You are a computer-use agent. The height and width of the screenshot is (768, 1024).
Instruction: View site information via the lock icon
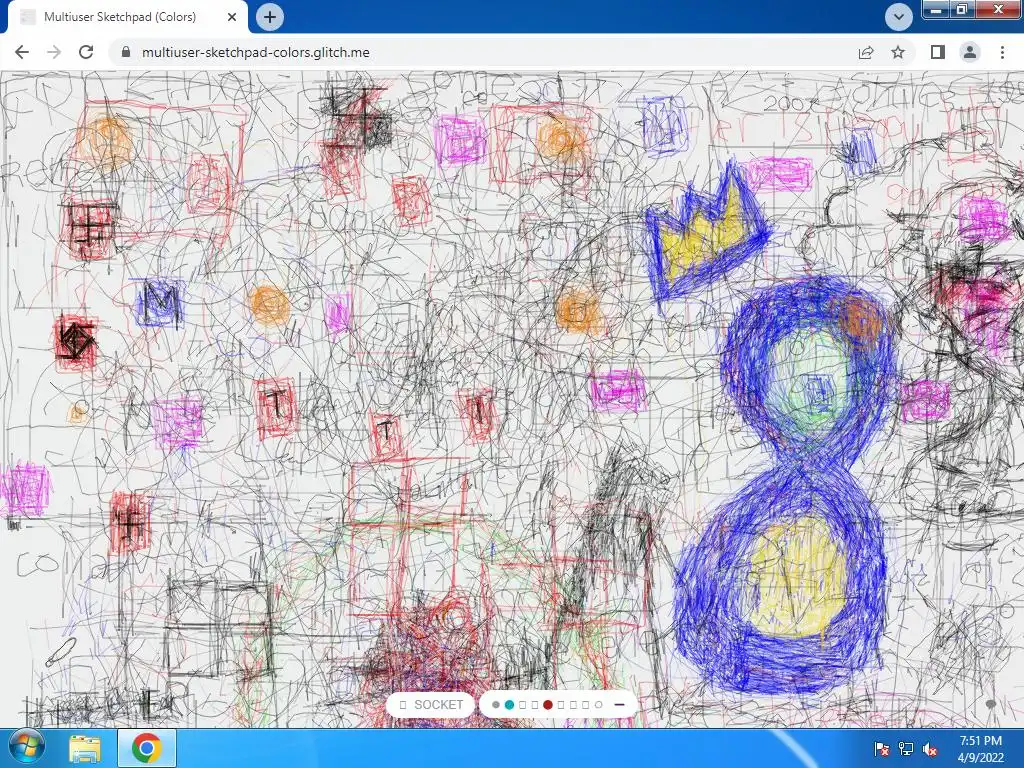126,52
